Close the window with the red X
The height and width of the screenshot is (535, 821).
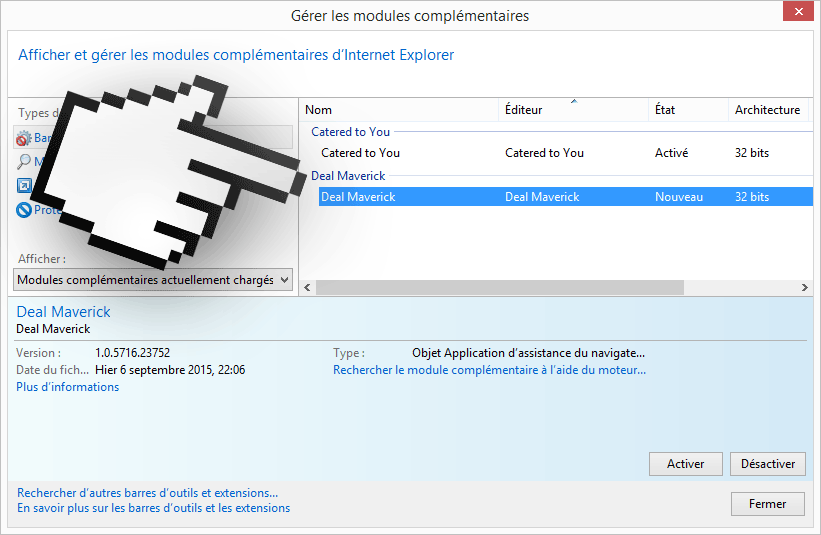click(798, 12)
